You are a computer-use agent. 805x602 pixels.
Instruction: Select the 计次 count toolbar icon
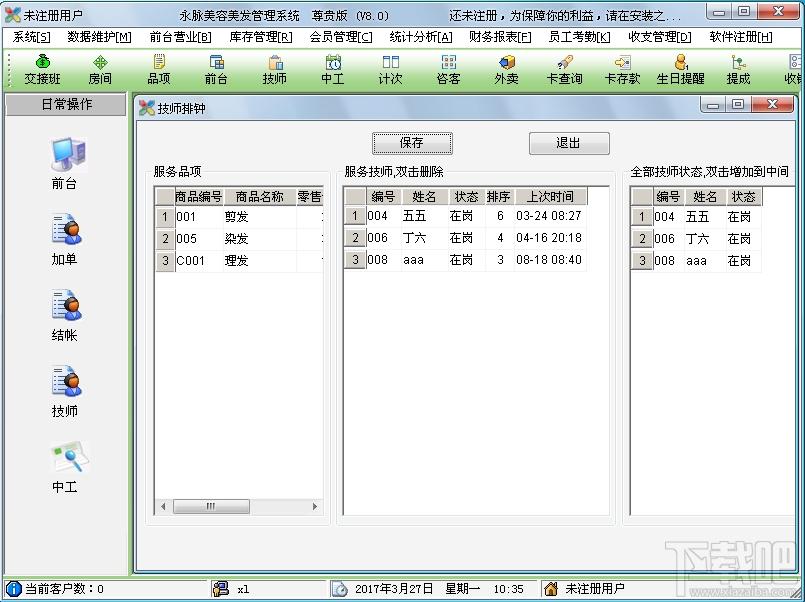[390, 70]
